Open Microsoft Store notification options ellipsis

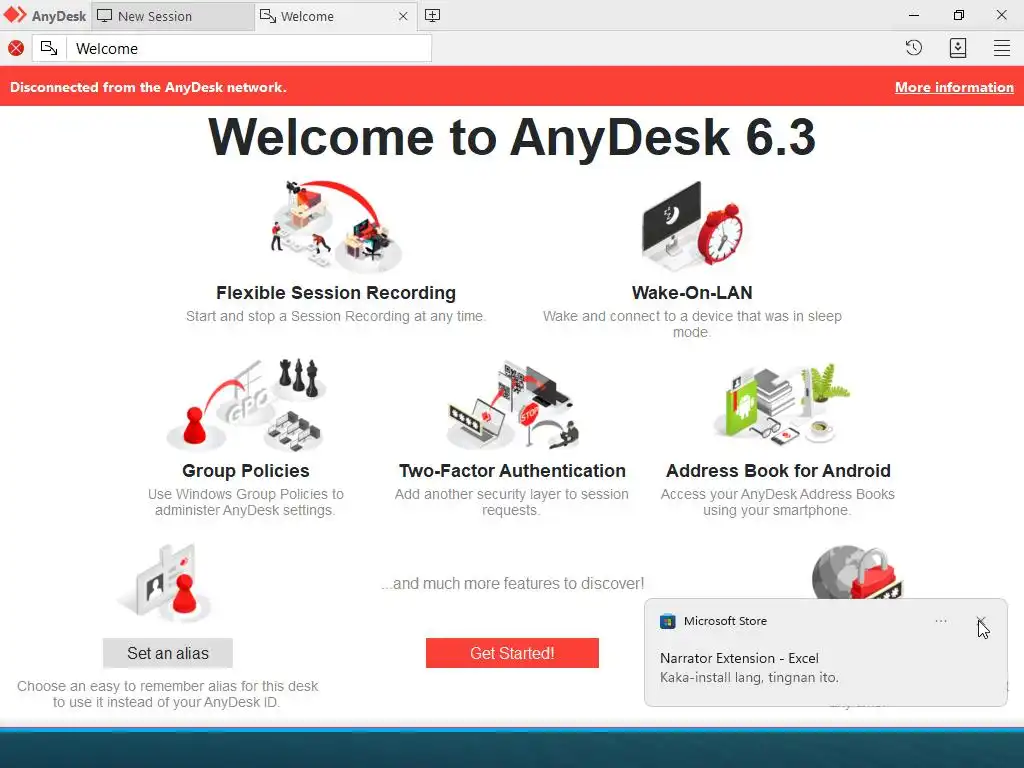[940, 621]
